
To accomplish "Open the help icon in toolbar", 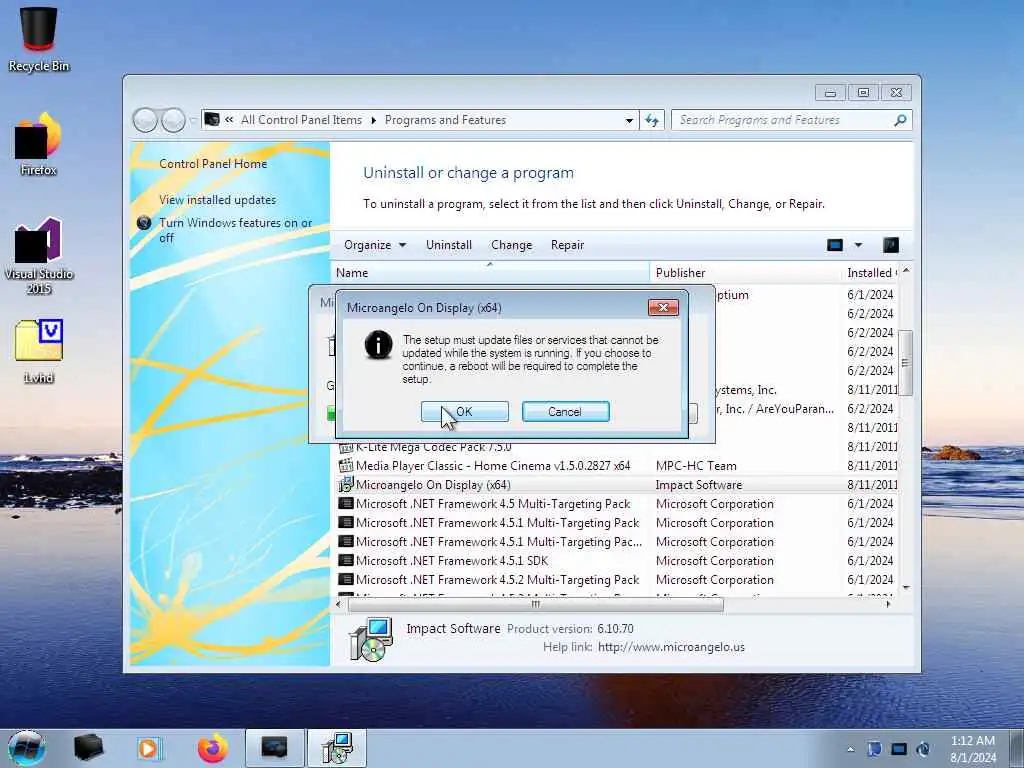I will click(x=891, y=245).
